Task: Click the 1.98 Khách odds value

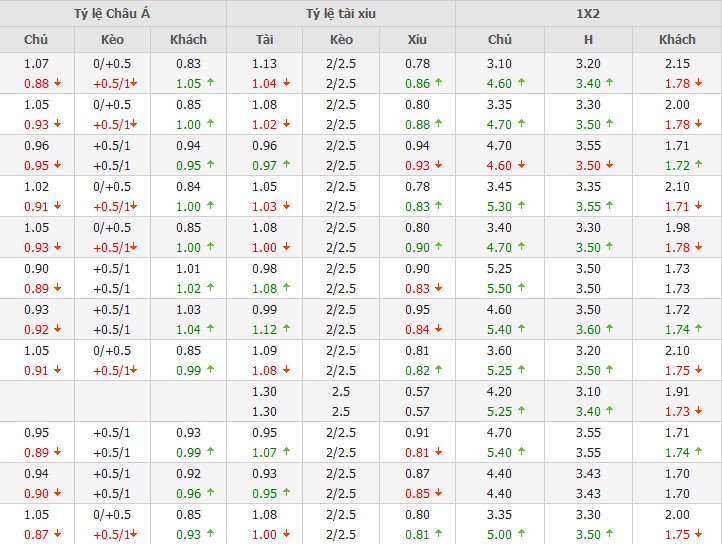Action: (x=677, y=228)
